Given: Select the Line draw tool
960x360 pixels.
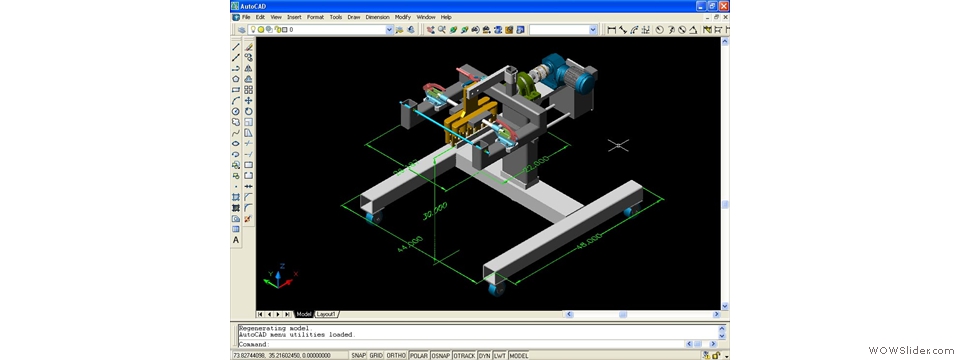Looking at the screenshot, I should [236, 47].
